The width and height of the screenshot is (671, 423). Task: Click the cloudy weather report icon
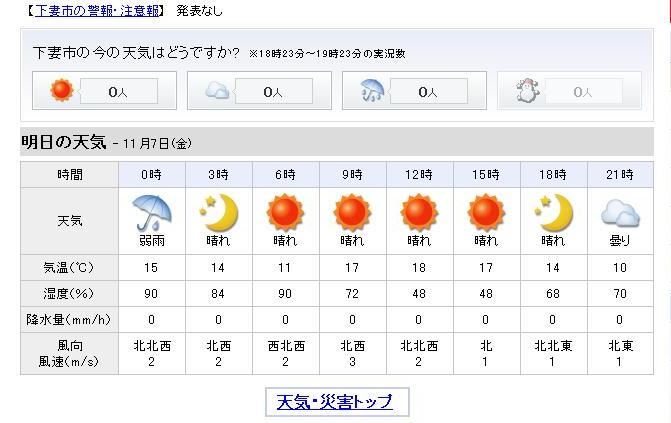(x=218, y=91)
